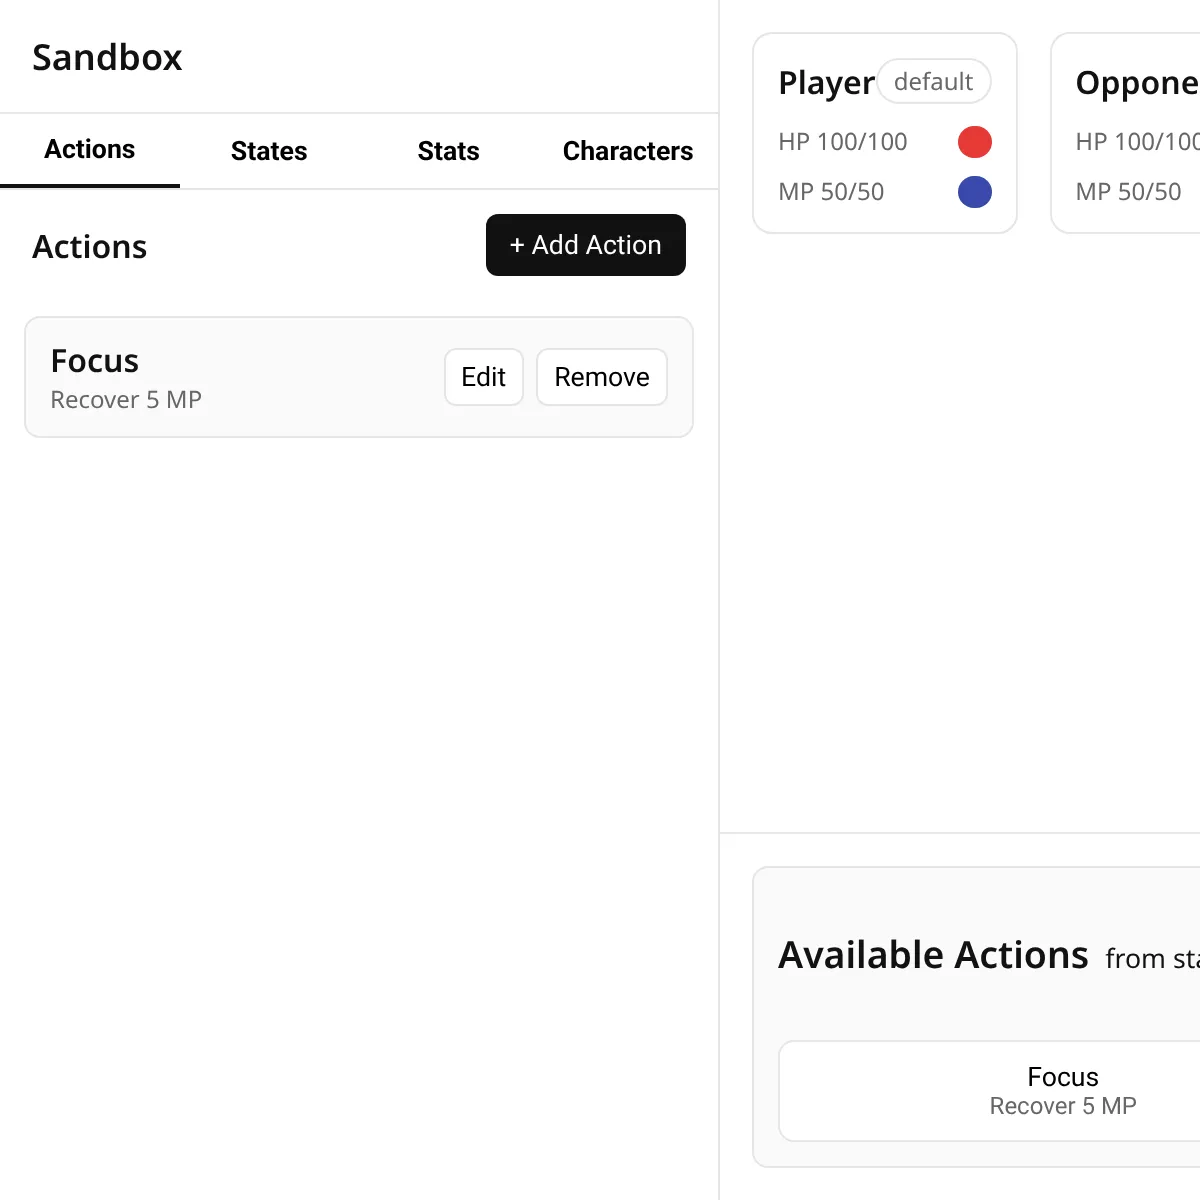Go to the Characters tab
Screen dimensions: 1200x1200
click(x=628, y=151)
